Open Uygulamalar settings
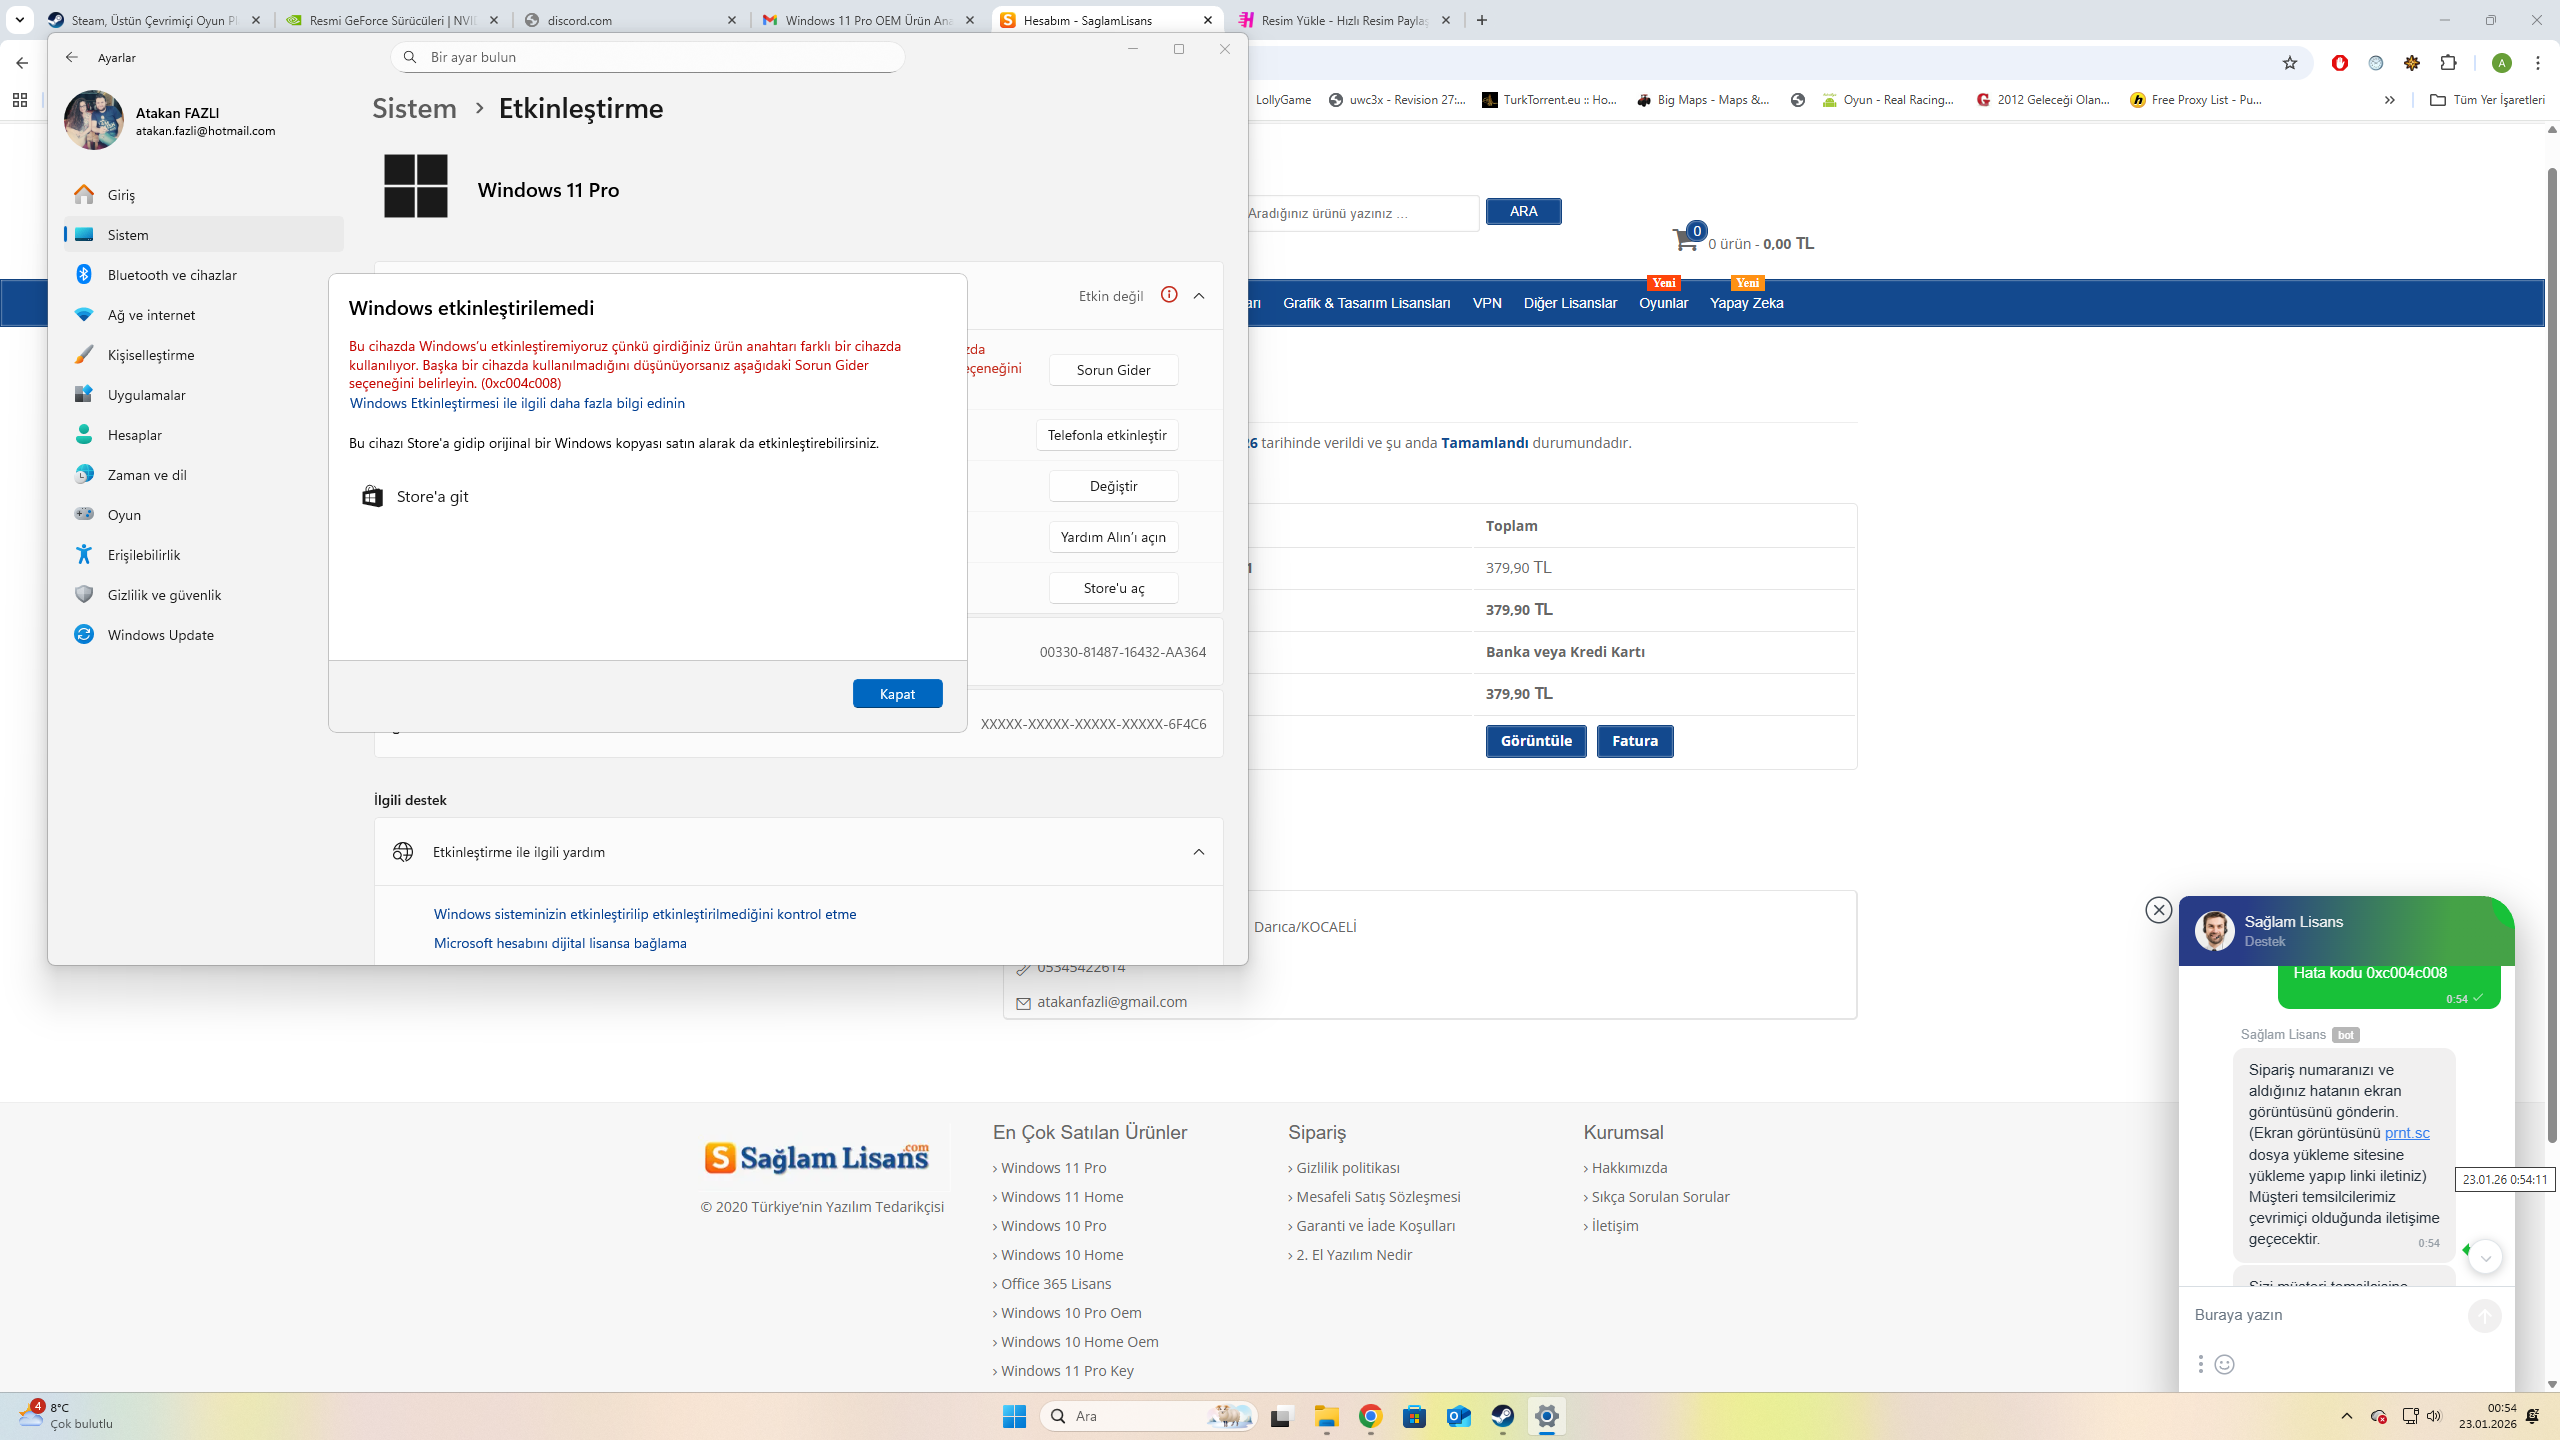This screenshot has width=2560, height=1440. click(204, 395)
